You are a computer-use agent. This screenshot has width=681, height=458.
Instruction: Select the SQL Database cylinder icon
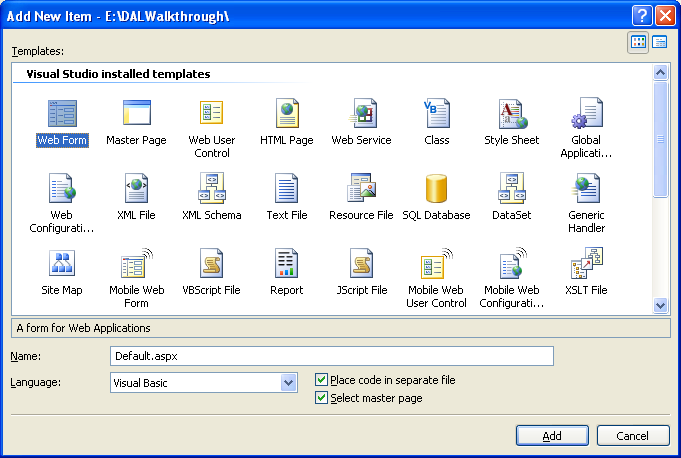(436, 188)
